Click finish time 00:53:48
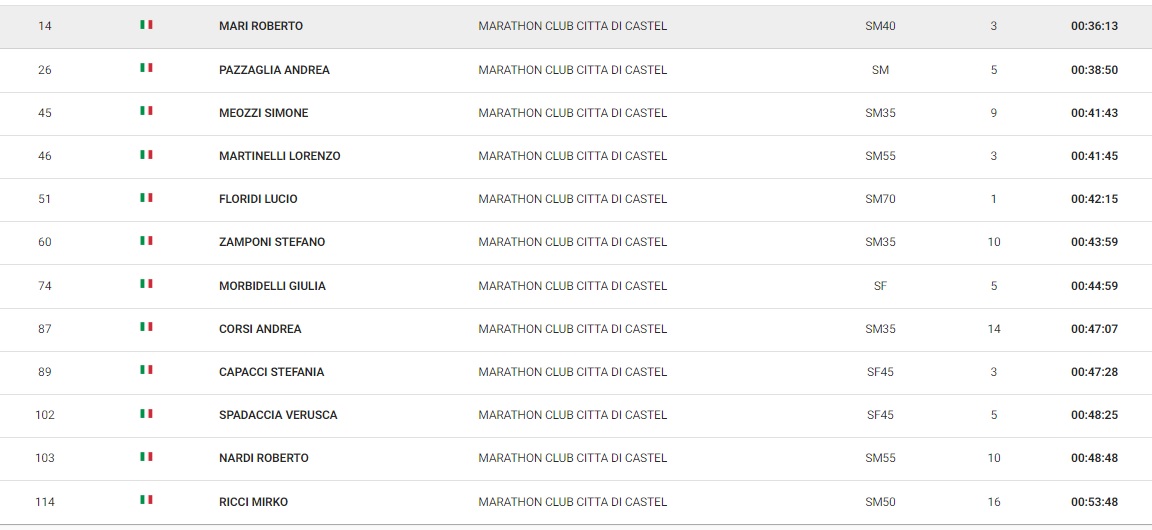Screen dimensions: 1152x530 1094,502
